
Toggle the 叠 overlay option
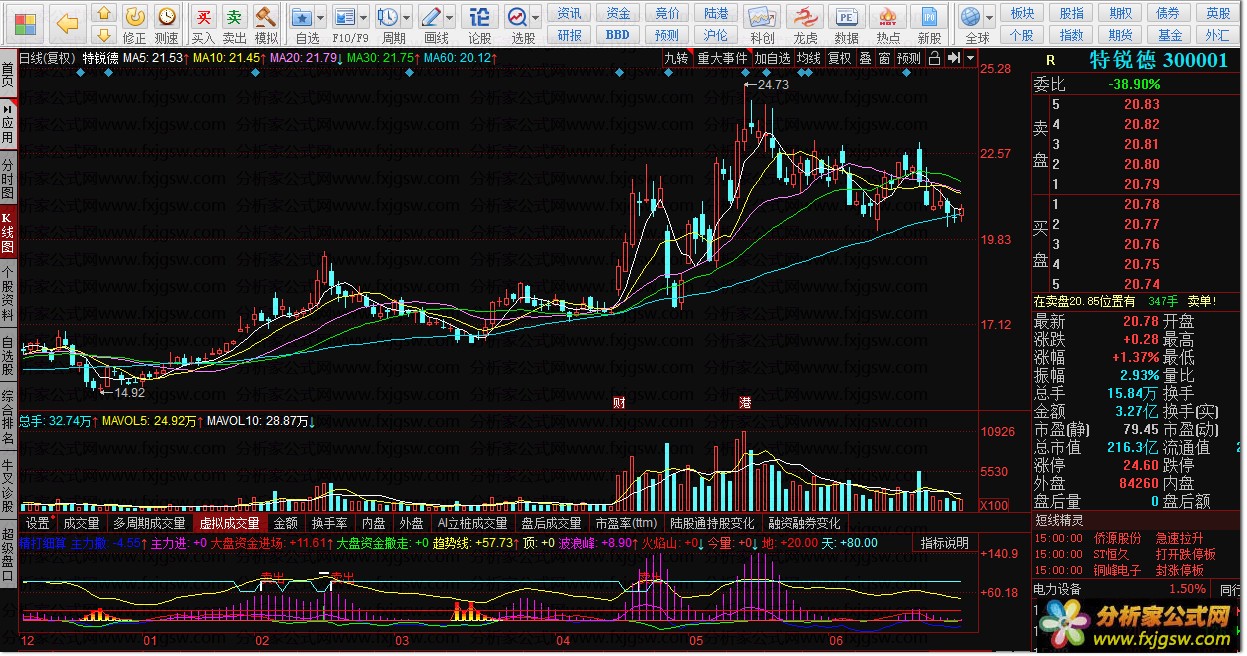click(865, 58)
